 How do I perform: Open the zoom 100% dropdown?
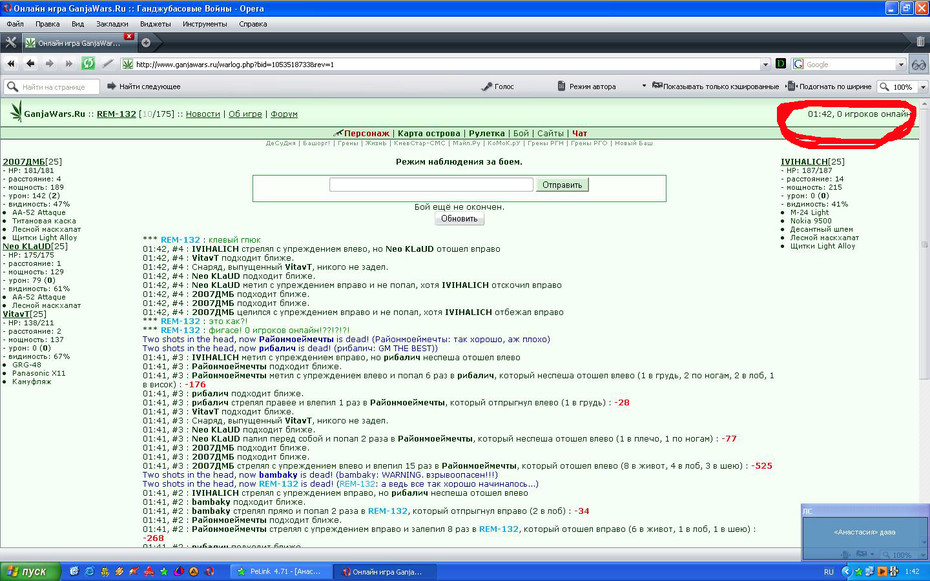922,87
